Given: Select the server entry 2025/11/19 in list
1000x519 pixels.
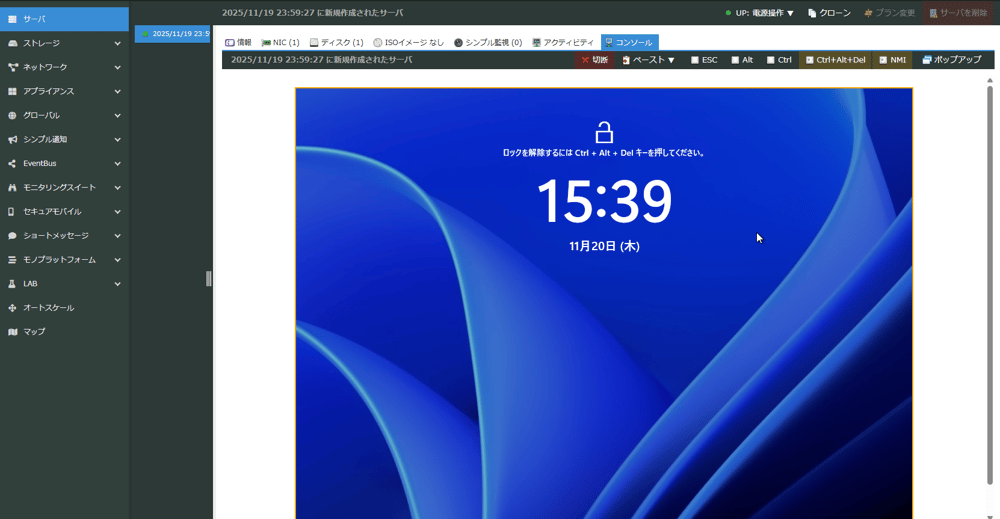Looking at the screenshot, I should 172,34.
